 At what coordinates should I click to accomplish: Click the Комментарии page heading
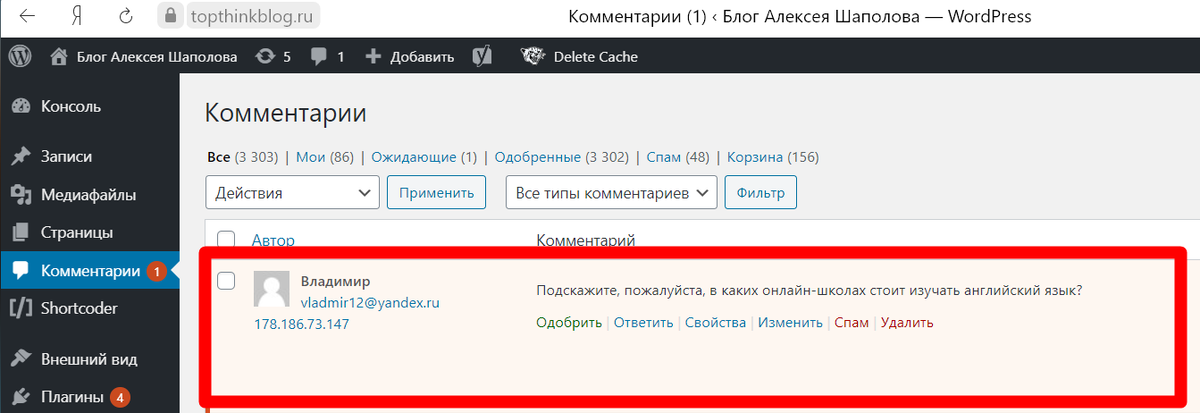pyautogui.click(x=286, y=113)
